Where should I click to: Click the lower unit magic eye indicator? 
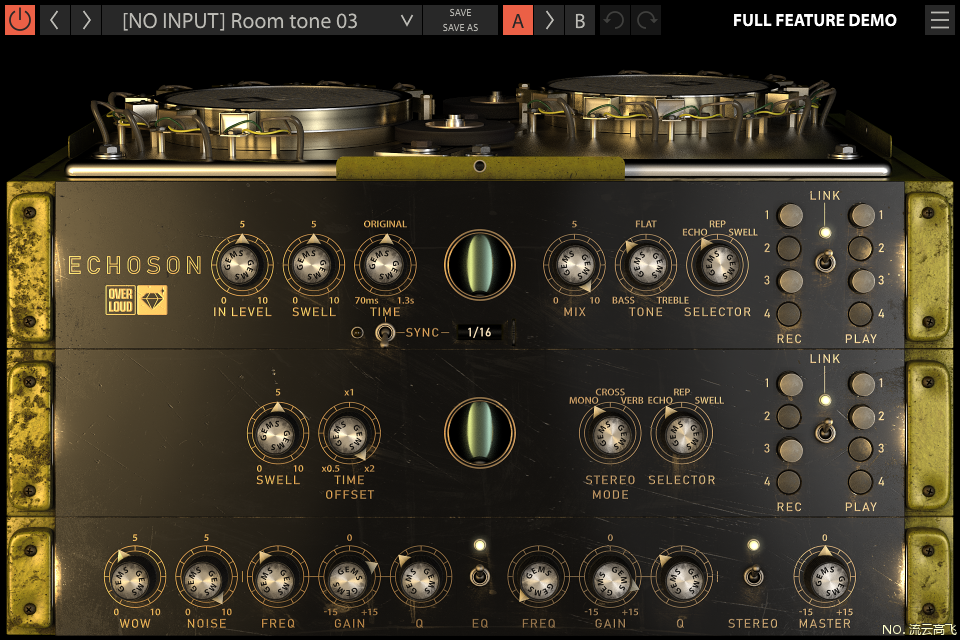click(x=480, y=434)
